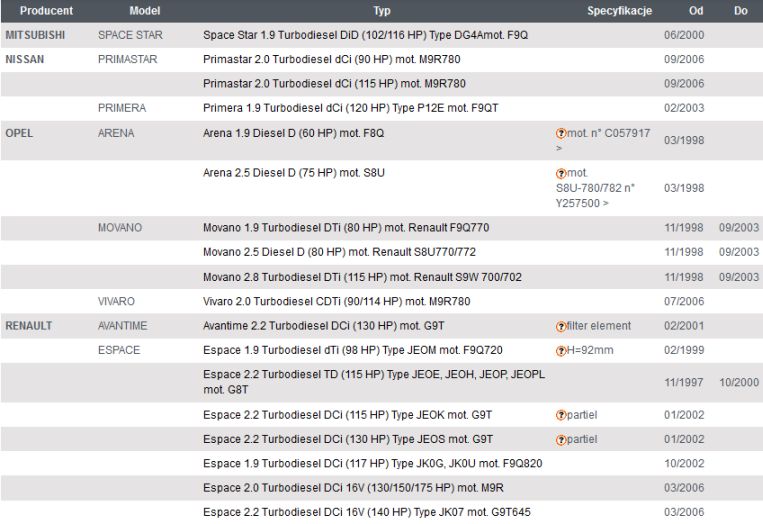Click the Do column header

[x=741, y=11]
